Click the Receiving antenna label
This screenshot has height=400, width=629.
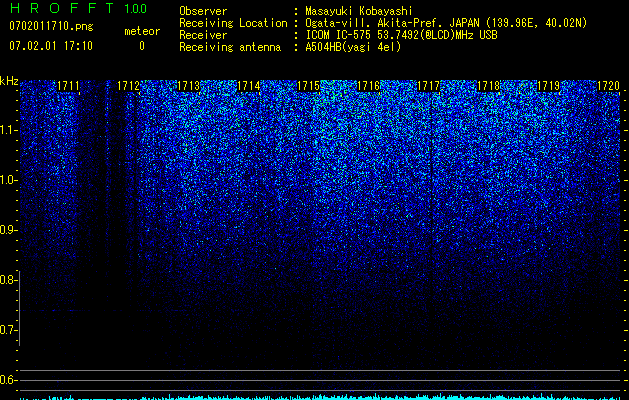[230, 47]
